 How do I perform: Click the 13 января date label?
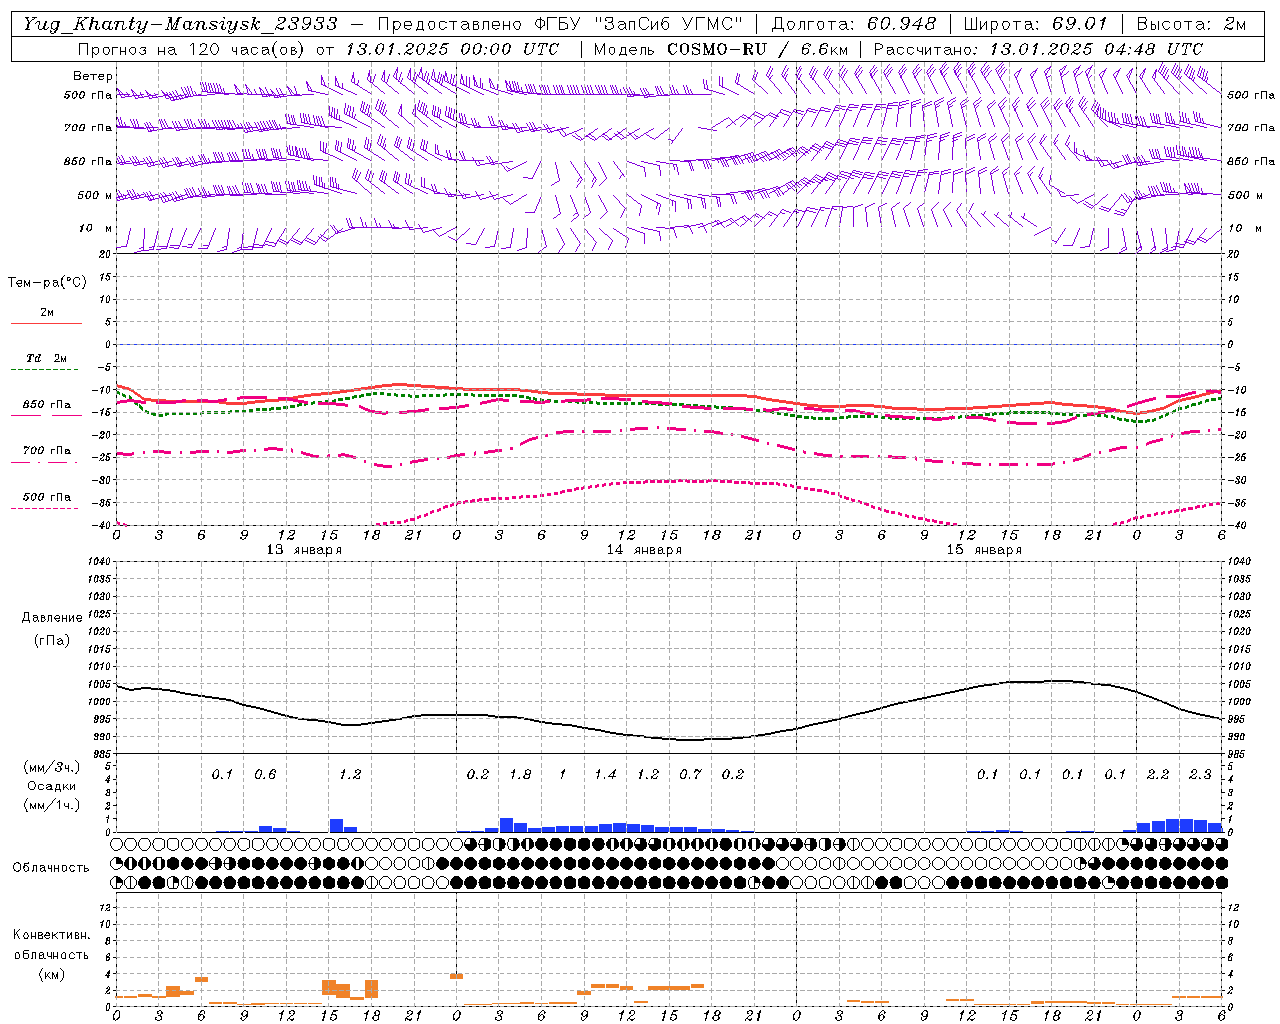coord(304,550)
